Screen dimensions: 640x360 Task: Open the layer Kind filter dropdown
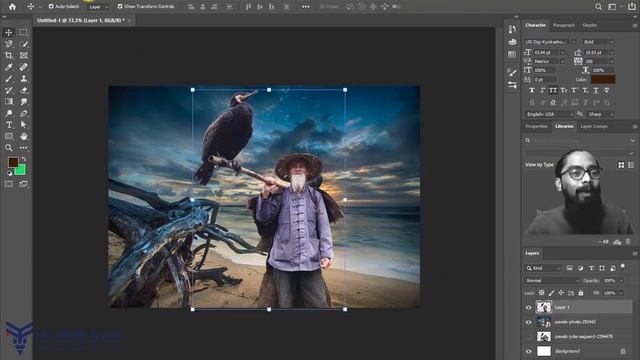[543, 268]
